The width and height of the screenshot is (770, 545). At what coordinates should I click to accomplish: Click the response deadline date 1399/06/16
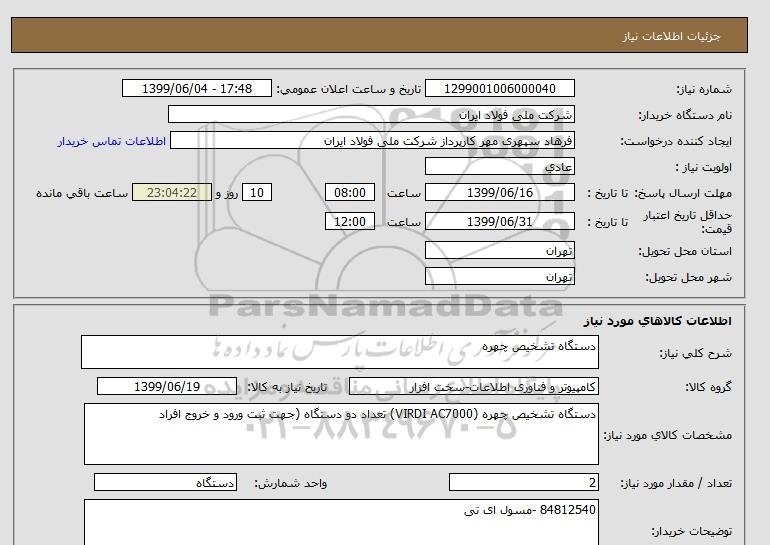click(x=499, y=192)
